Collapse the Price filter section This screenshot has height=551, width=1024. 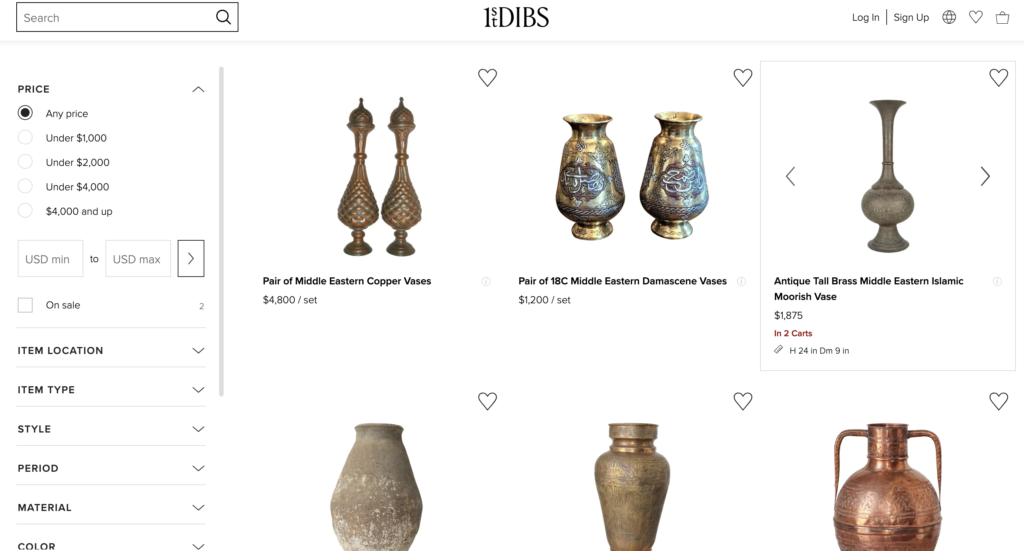coord(198,89)
